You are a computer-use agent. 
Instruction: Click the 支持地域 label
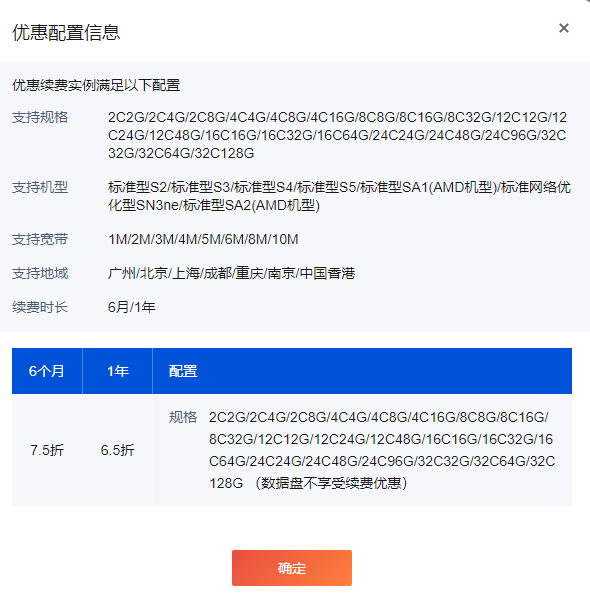tap(40, 273)
